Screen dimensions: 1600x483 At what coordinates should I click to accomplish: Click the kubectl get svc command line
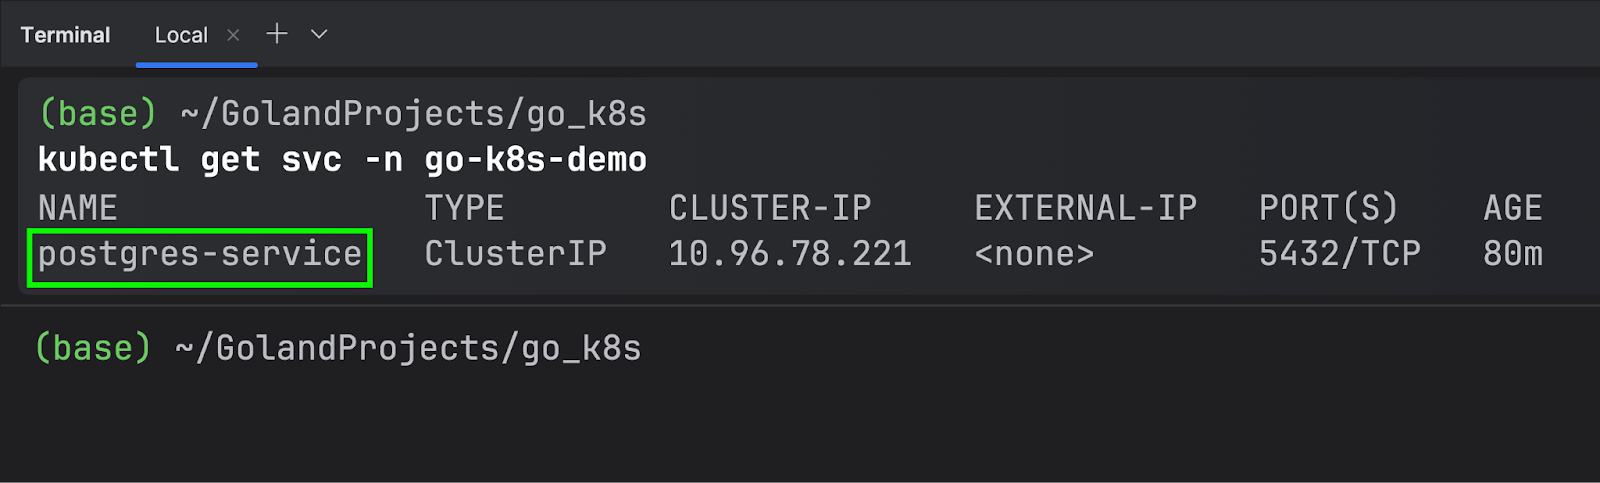click(342, 160)
